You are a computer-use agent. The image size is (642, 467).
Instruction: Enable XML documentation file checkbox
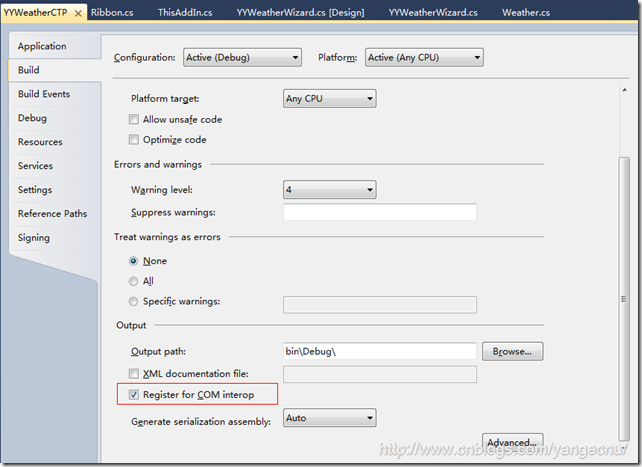coord(134,373)
